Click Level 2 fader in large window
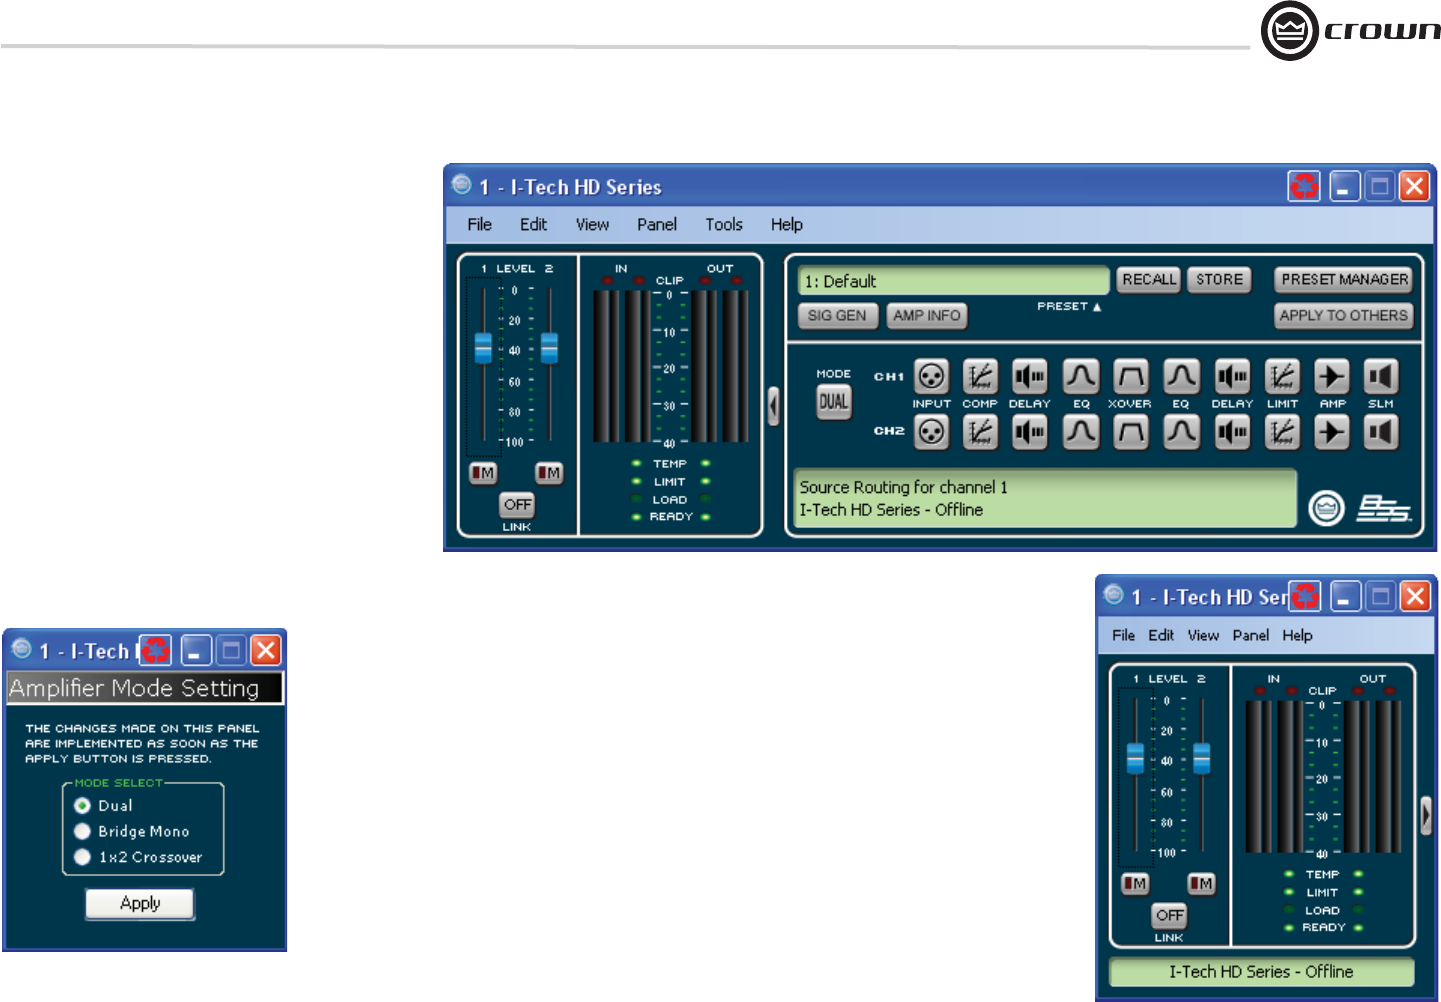 (x=549, y=348)
